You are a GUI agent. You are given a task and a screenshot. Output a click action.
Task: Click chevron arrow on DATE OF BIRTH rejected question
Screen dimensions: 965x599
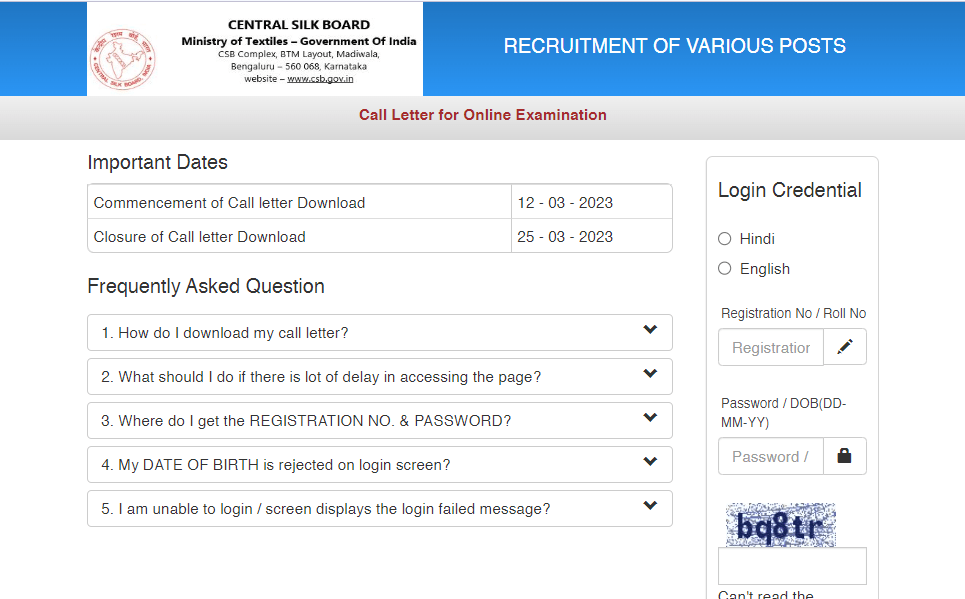(x=650, y=462)
